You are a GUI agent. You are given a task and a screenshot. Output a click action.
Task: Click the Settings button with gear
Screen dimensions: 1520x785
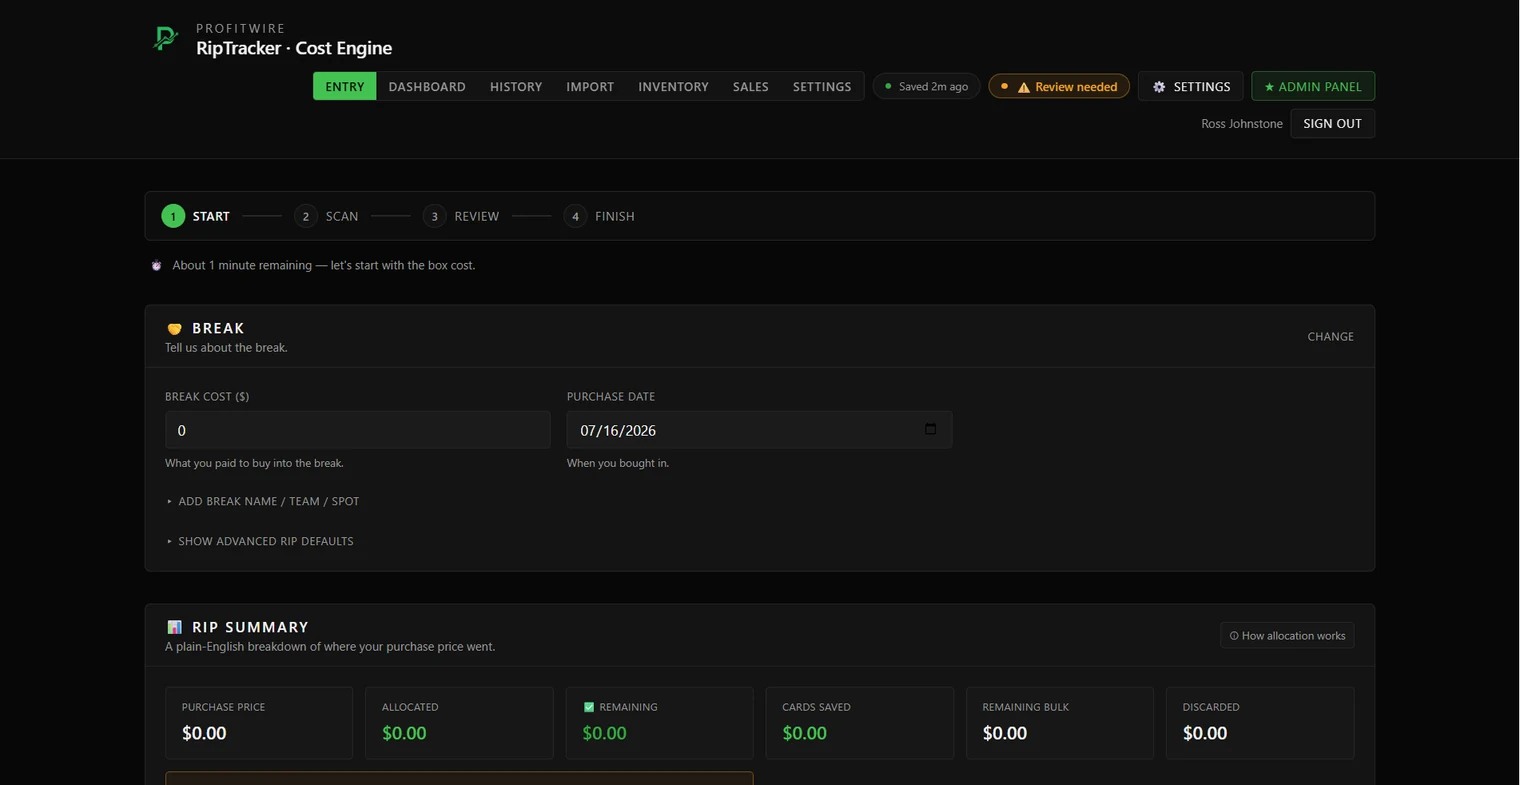[x=1191, y=86]
